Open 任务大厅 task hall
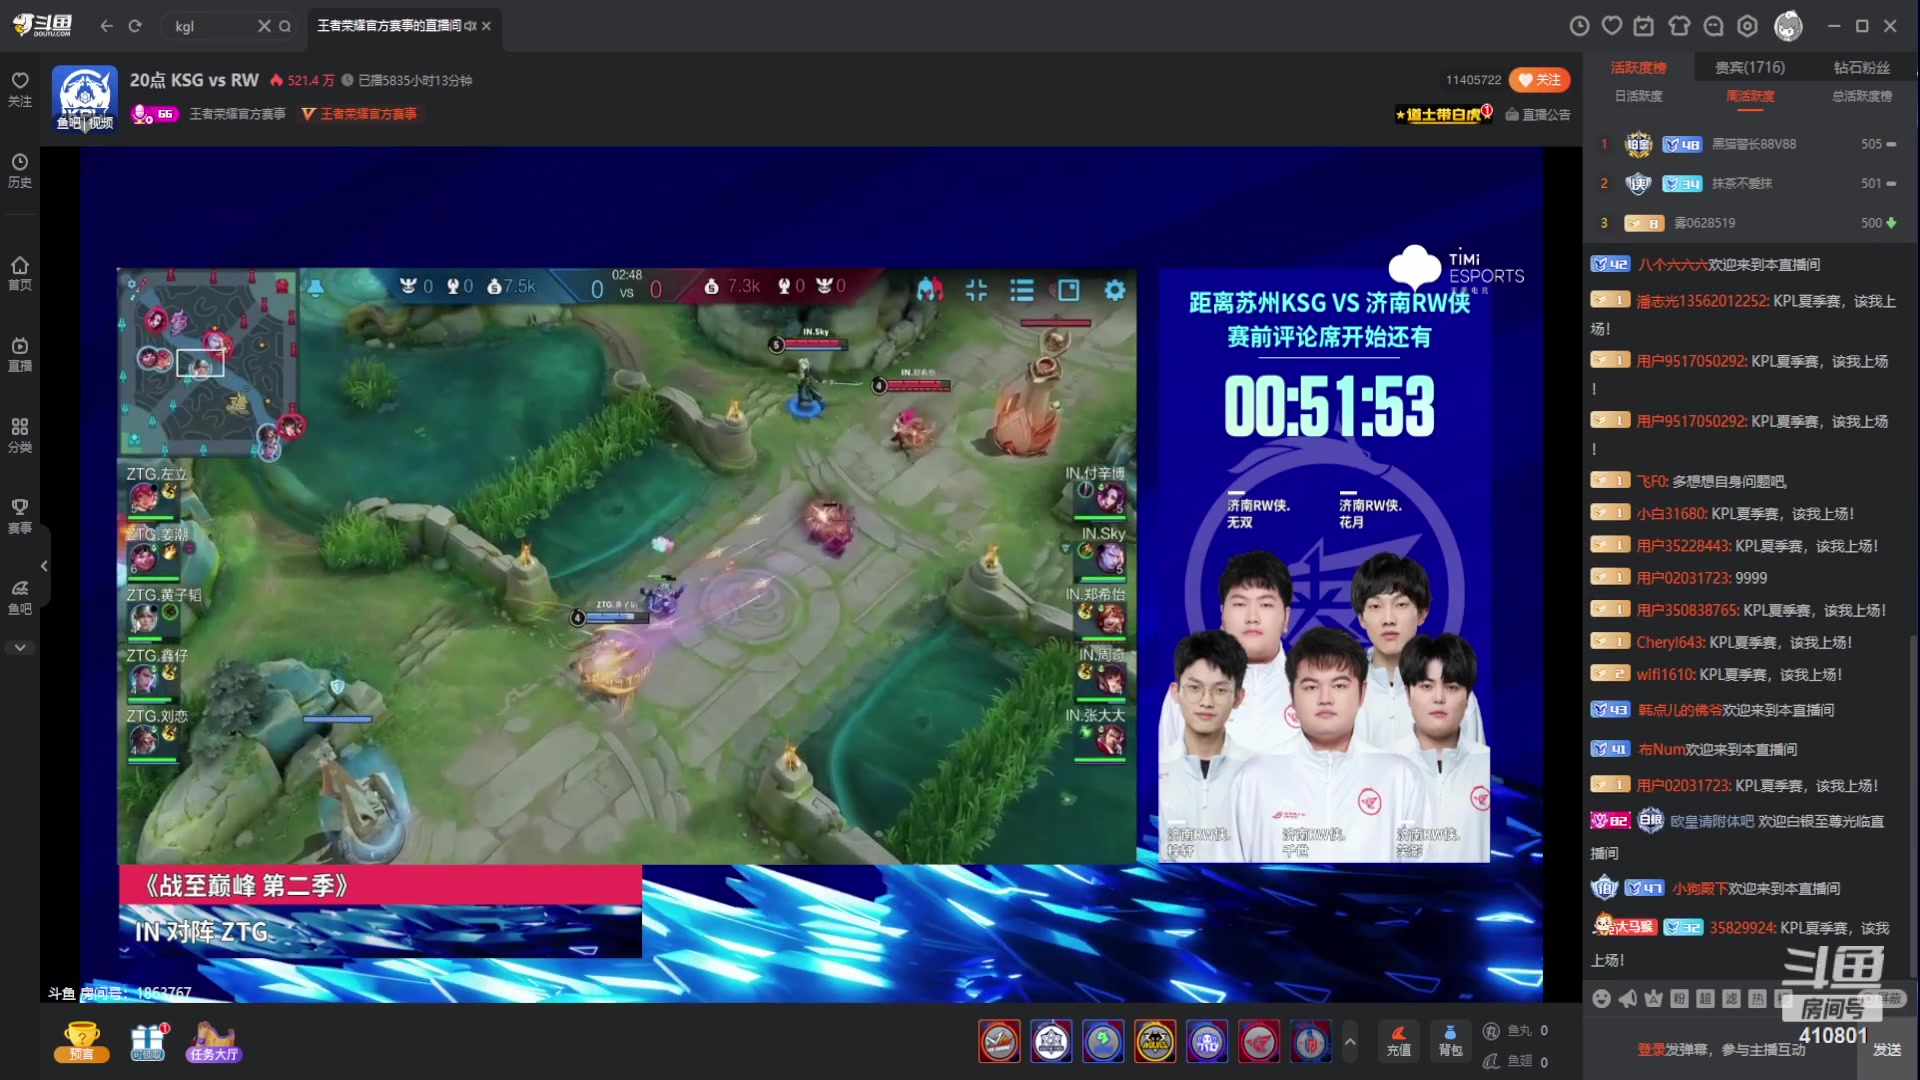 213,1042
